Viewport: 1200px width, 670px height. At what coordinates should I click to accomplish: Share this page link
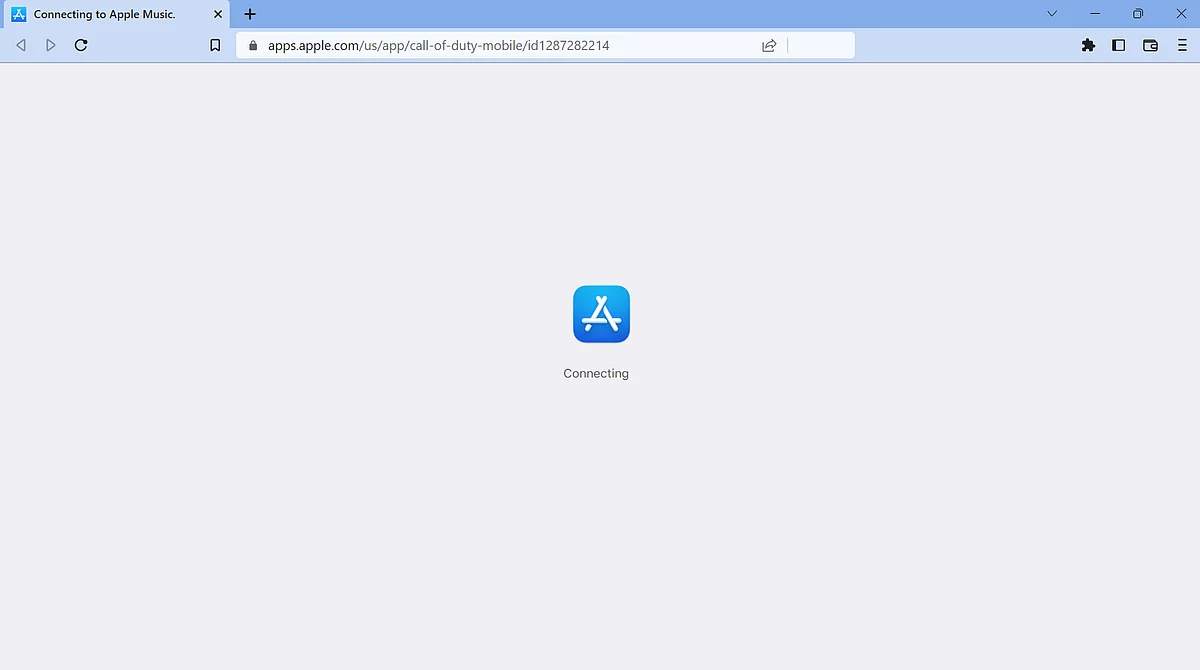tap(769, 45)
